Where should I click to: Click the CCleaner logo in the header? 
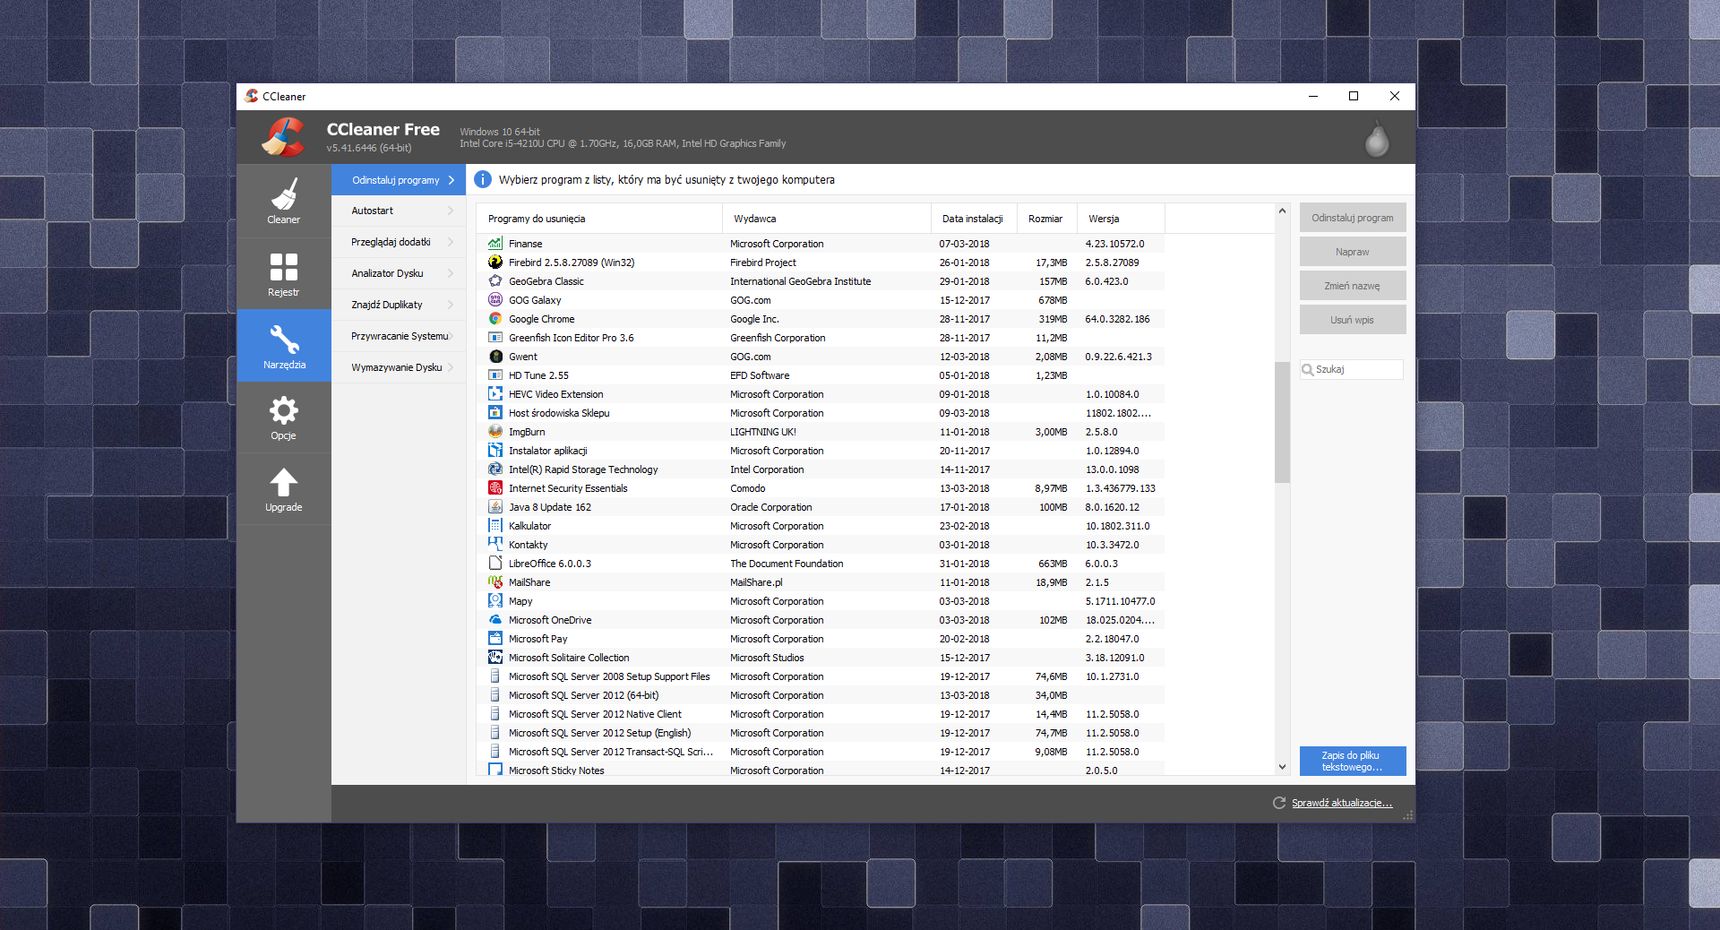[x=284, y=137]
